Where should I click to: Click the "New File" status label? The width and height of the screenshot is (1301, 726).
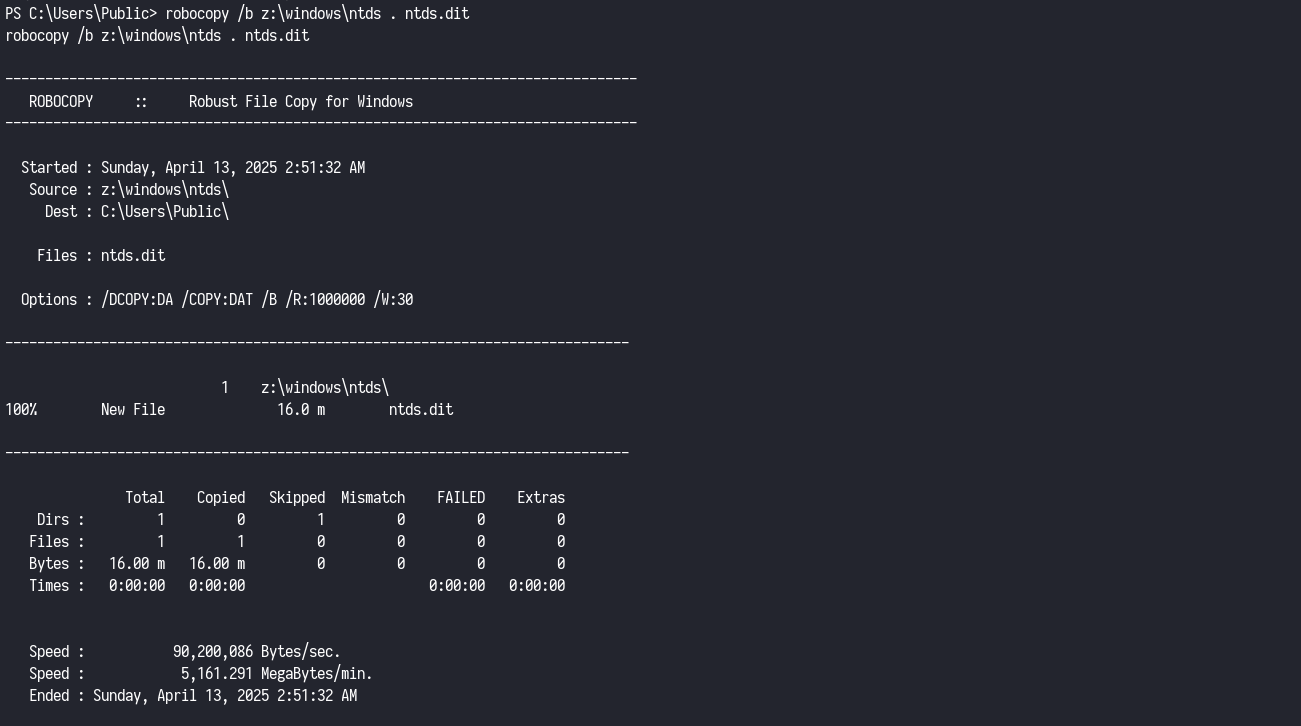click(133, 410)
